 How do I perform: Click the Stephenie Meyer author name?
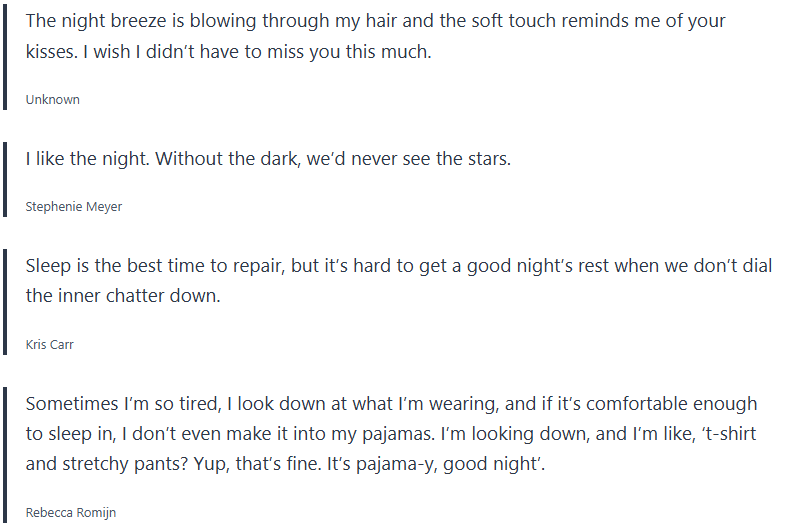pyautogui.click(x=73, y=207)
